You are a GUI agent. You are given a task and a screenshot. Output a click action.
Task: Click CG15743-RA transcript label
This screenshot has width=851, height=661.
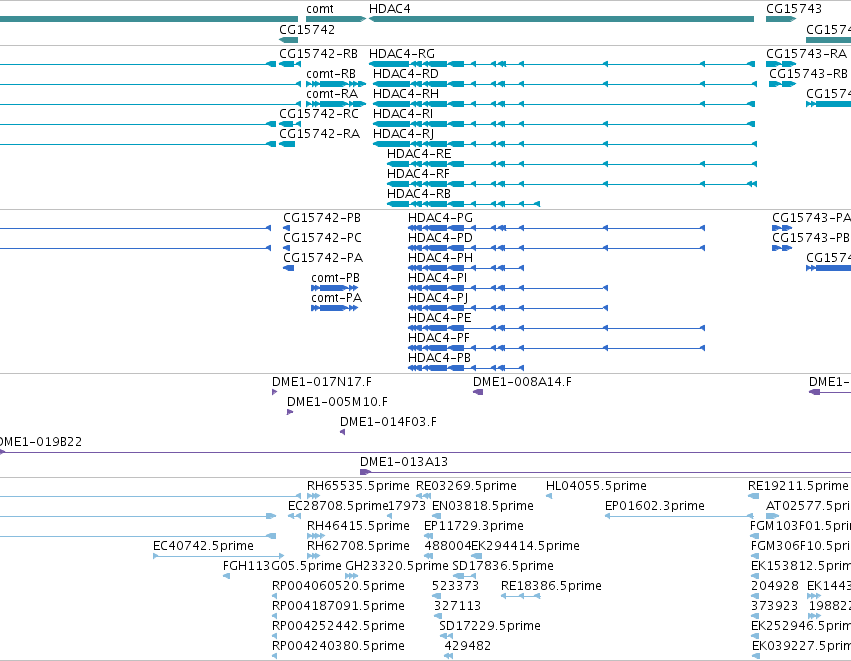tap(806, 54)
